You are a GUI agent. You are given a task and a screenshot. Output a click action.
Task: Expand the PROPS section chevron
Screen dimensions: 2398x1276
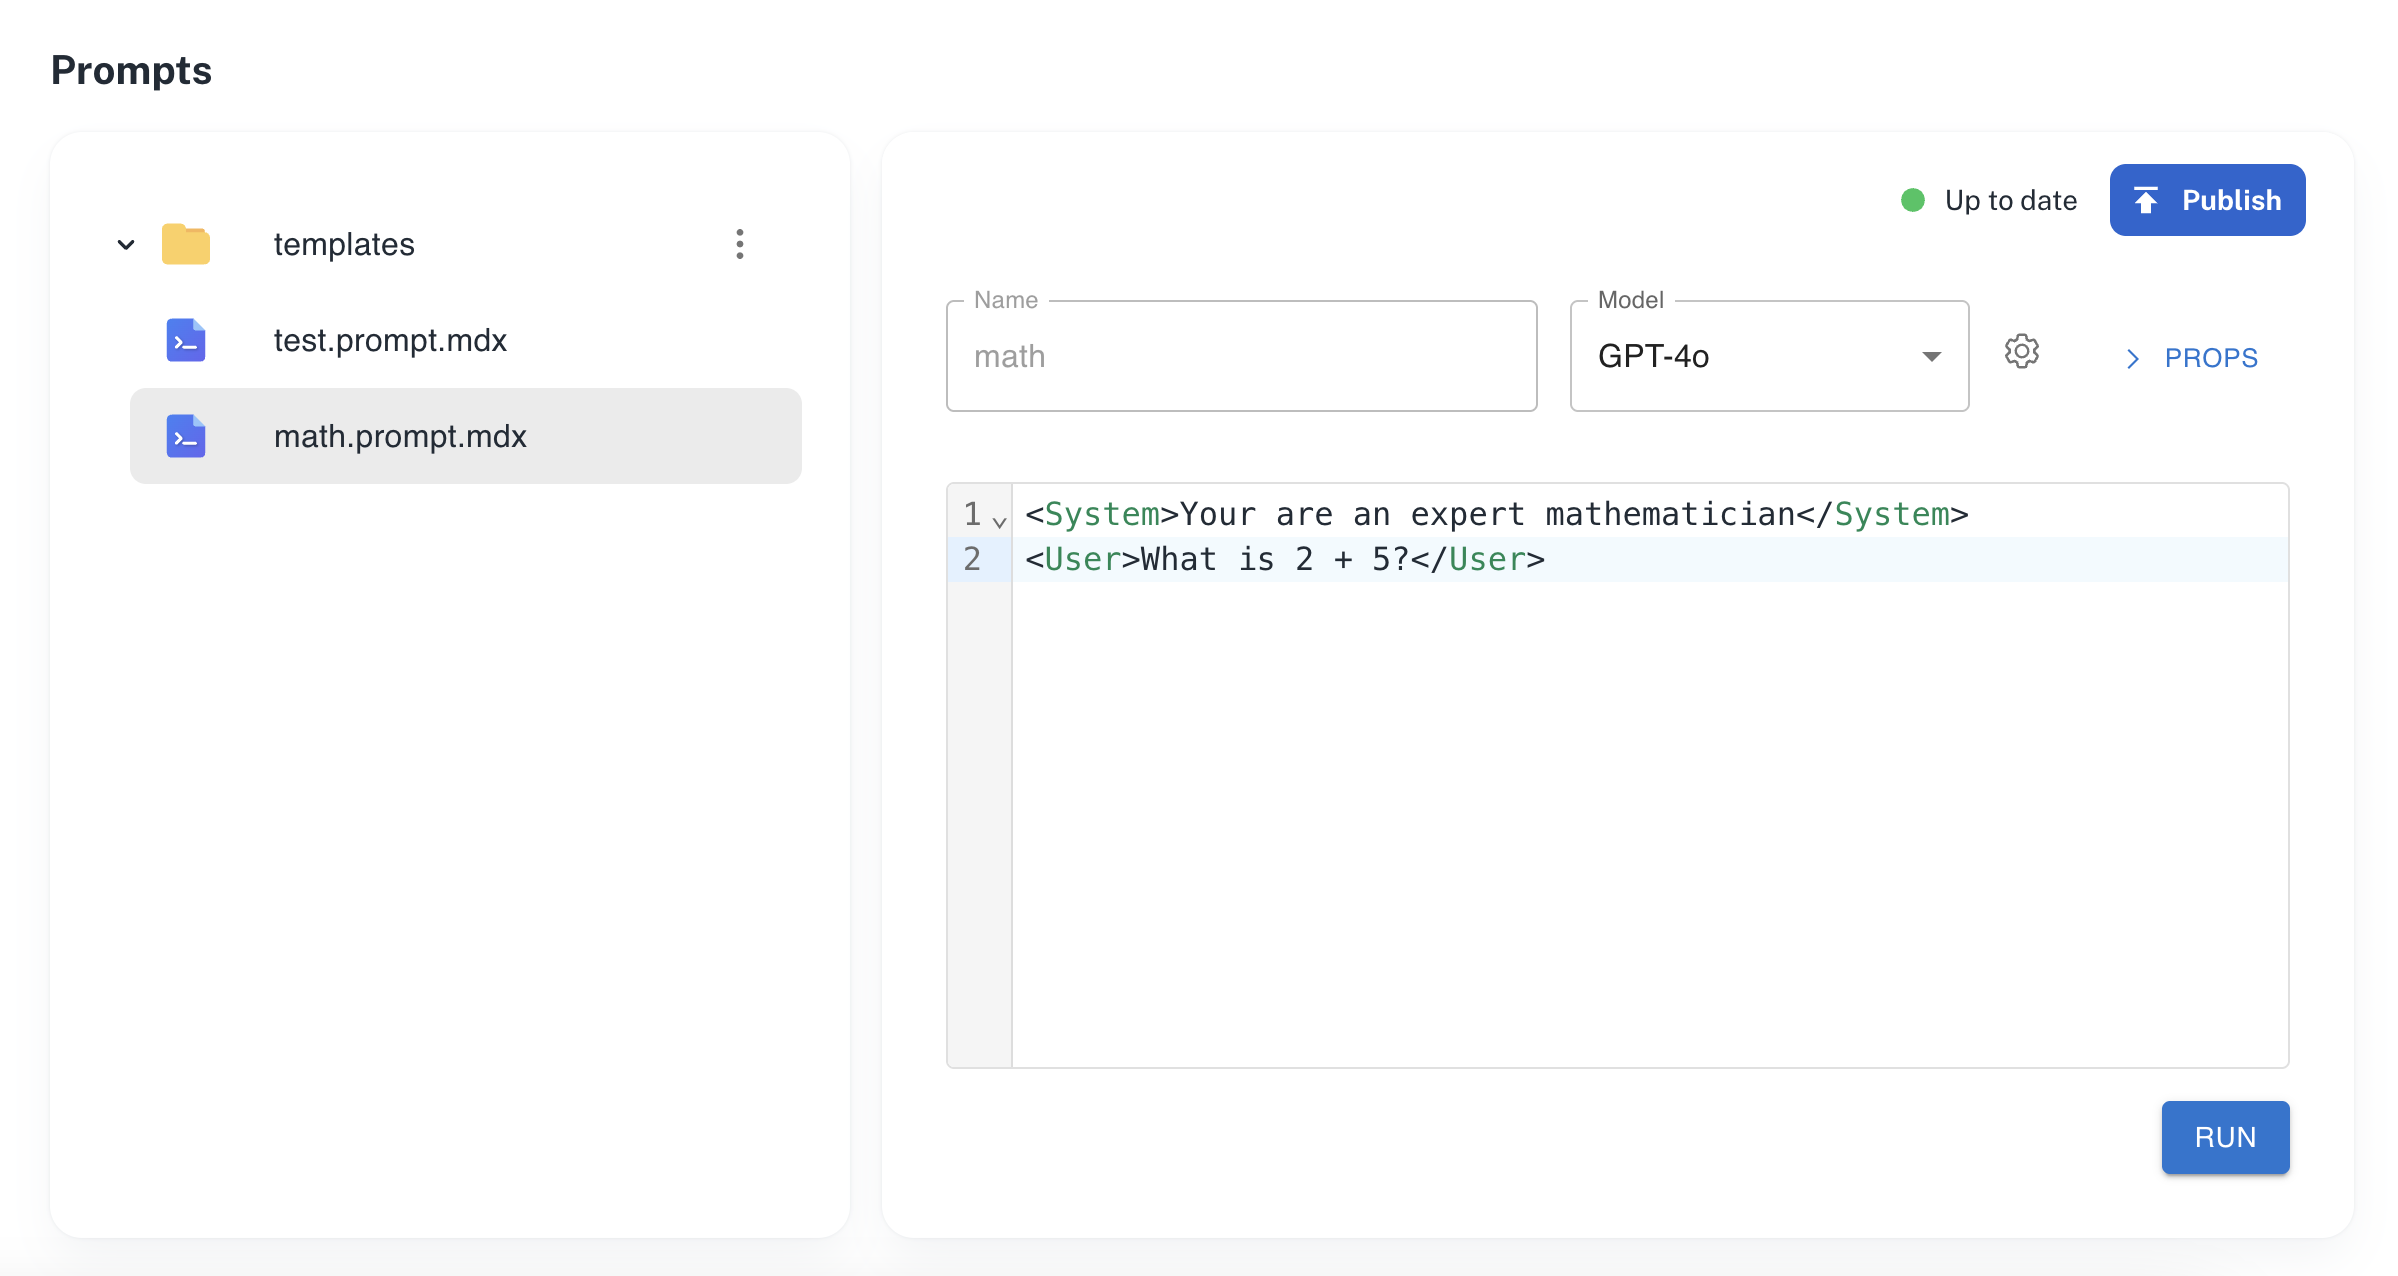[2133, 358]
